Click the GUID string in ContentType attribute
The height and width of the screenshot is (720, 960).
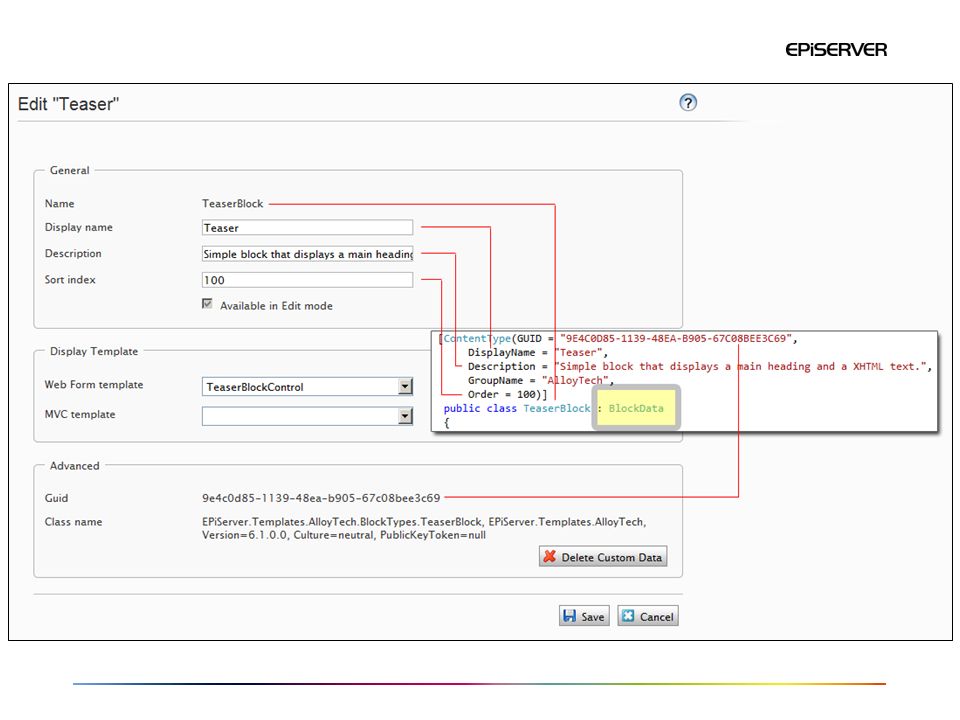coord(676,338)
